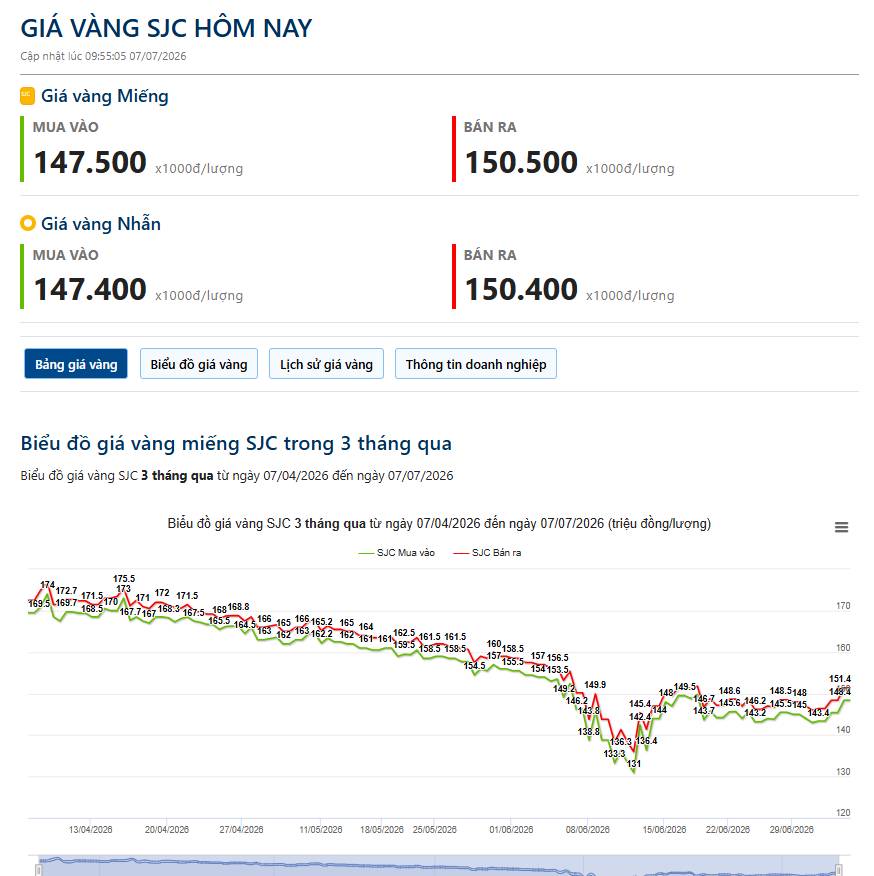Open Thông tin doanh nghiệp tab
This screenshot has width=874, height=876.
(x=476, y=364)
